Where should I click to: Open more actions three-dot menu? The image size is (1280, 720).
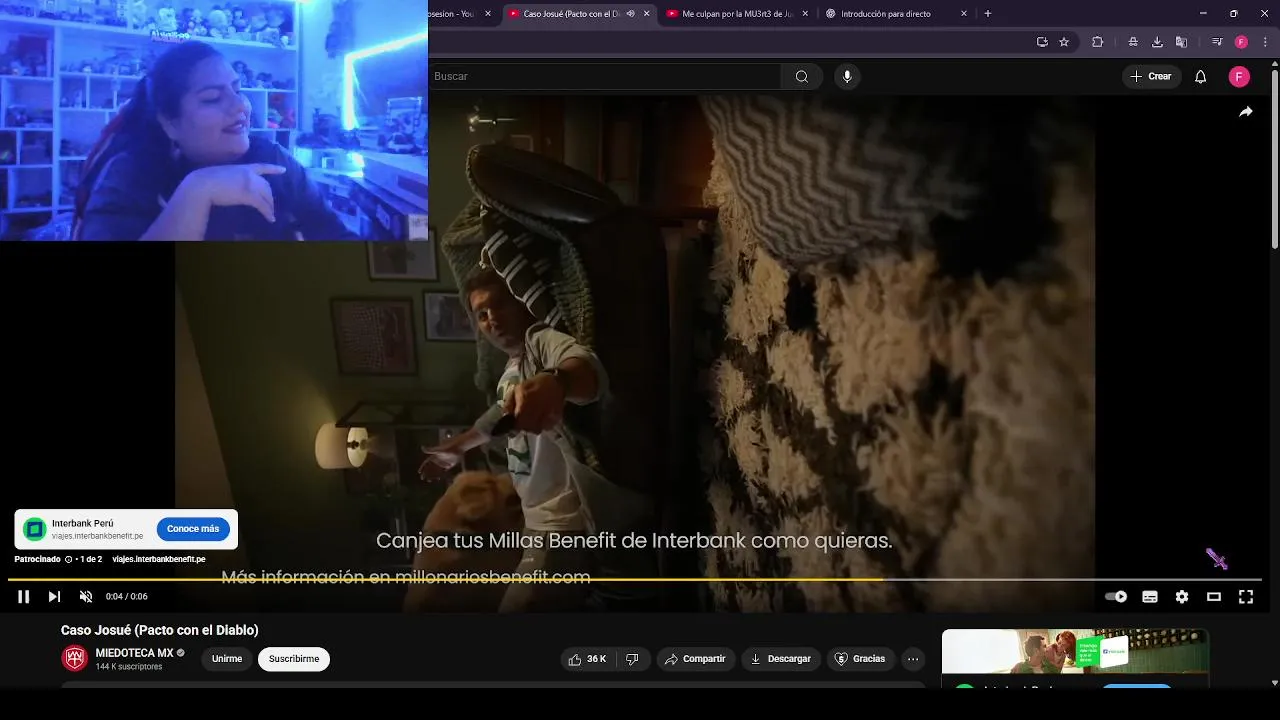tap(912, 659)
